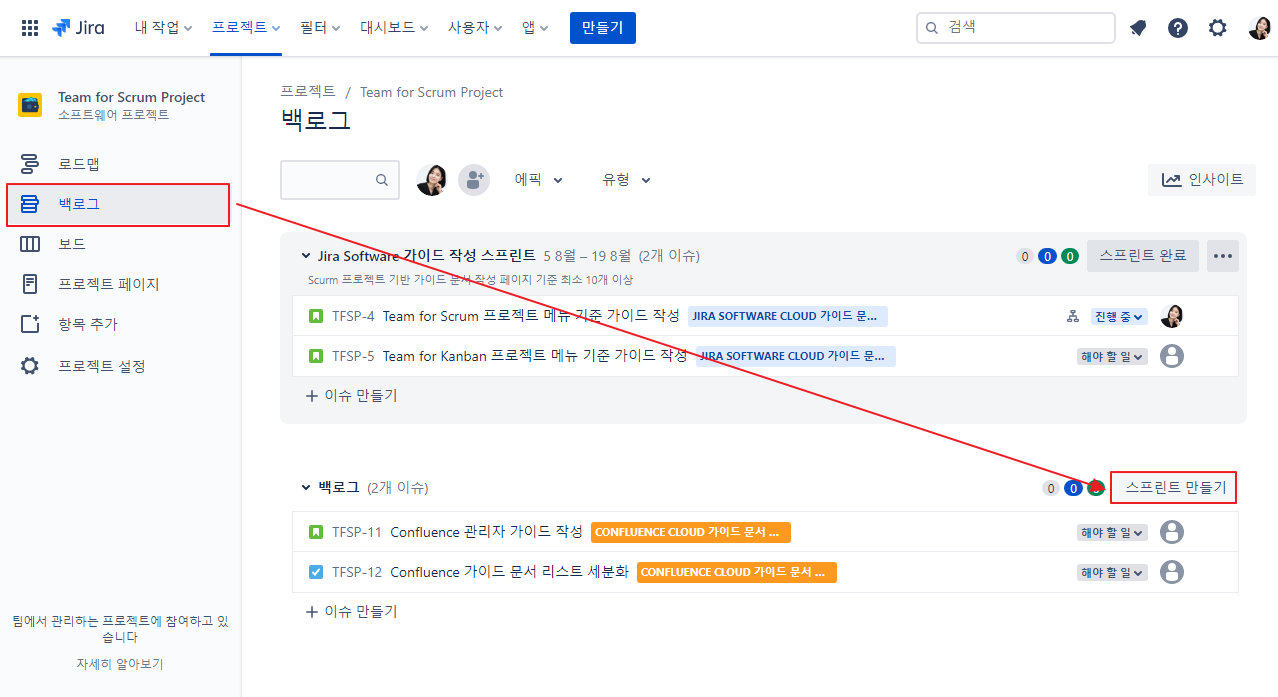Select the summary text 'Confluence 관리자 가이드 작성'
Screen dimensions: 1278x697
[x=486, y=532]
